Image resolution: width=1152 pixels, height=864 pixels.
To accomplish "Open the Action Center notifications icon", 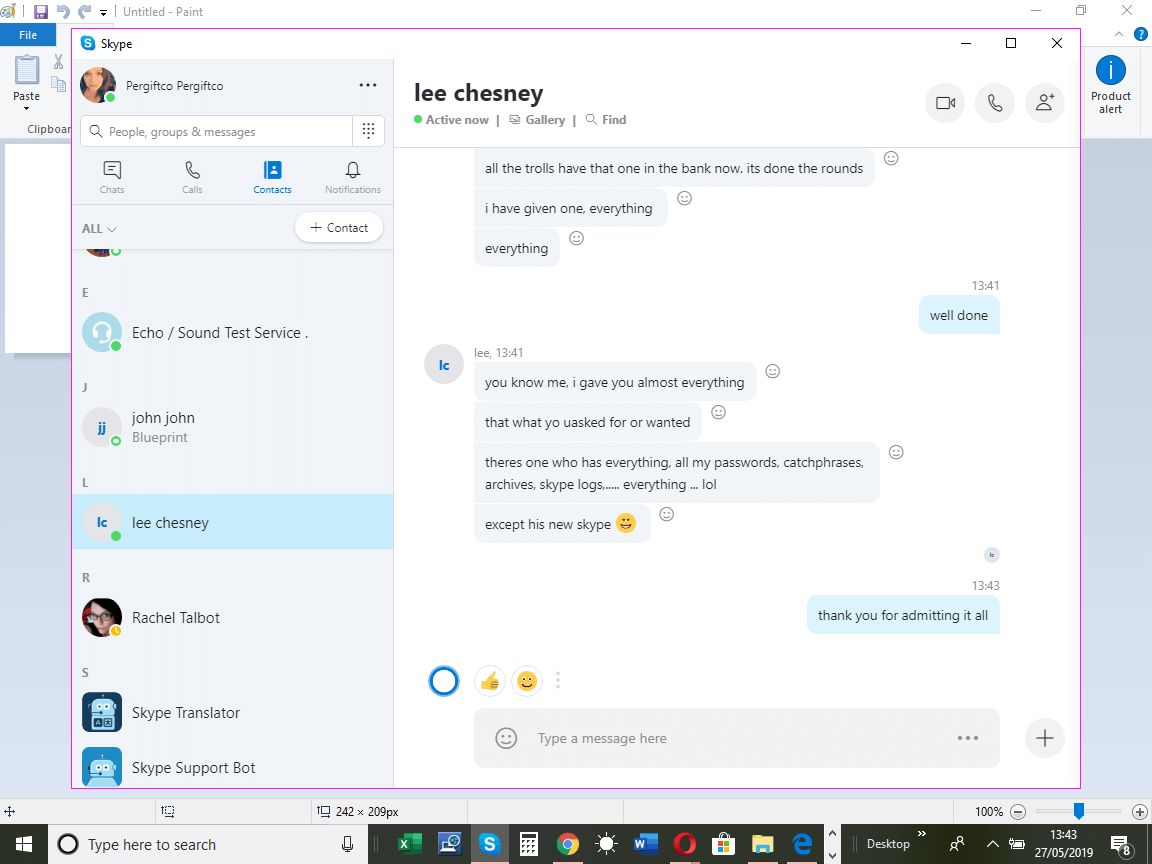I will [x=1120, y=845].
